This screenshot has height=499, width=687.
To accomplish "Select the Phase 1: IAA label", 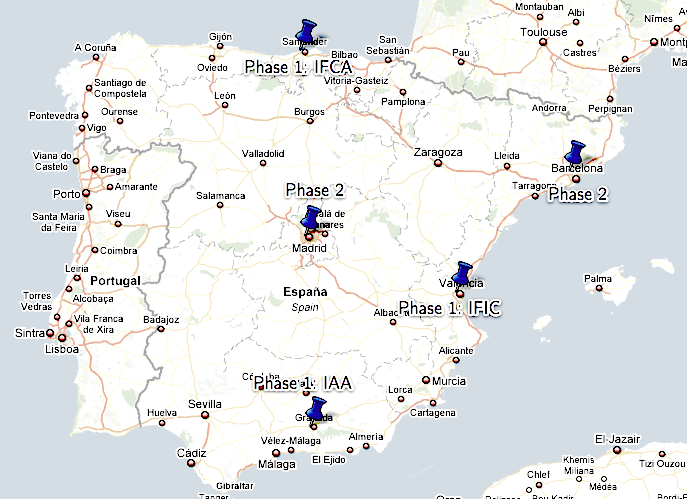I will pyautogui.click(x=303, y=383).
